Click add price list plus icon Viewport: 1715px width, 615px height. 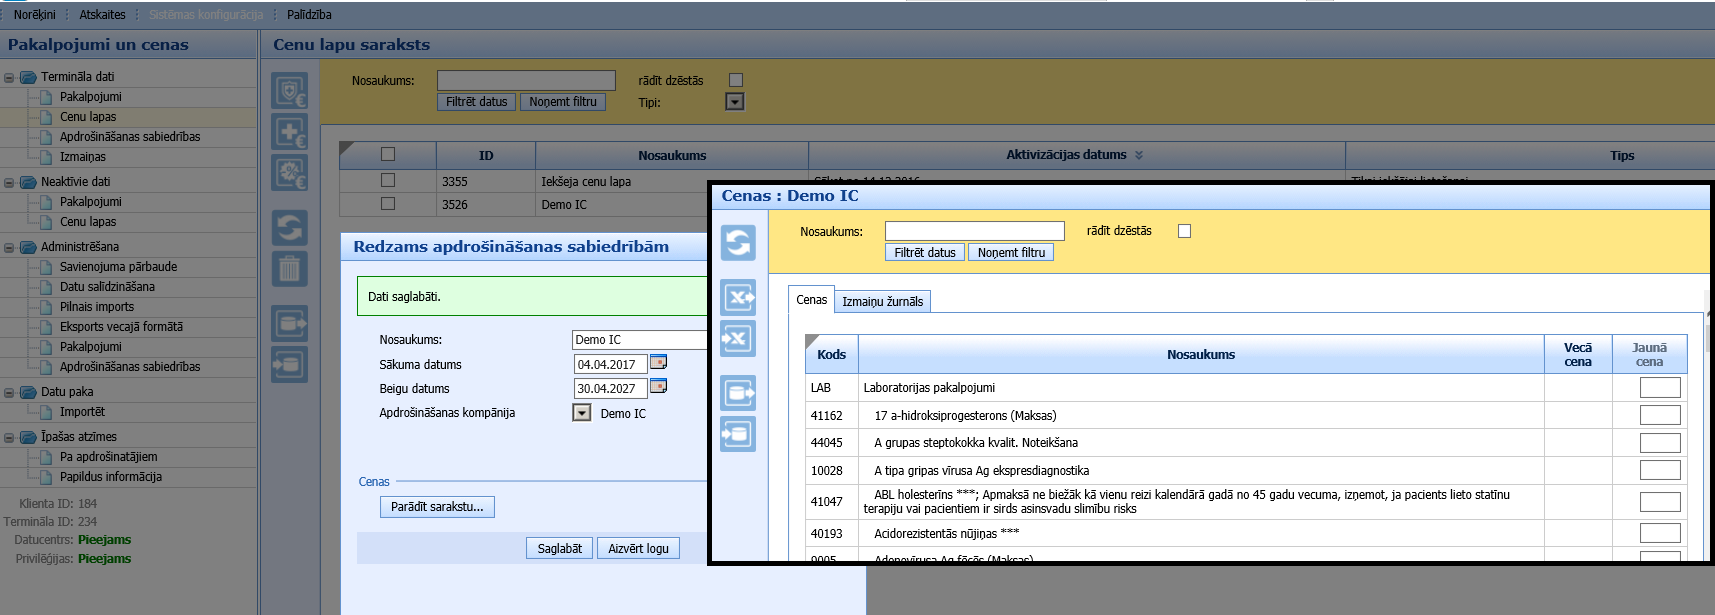tap(289, 132)
